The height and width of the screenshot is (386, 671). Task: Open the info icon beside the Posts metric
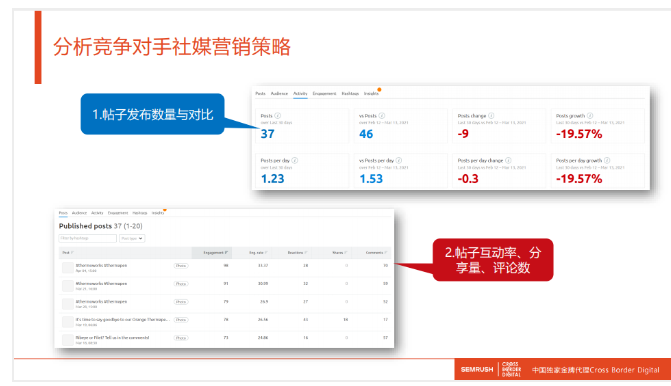278,116
